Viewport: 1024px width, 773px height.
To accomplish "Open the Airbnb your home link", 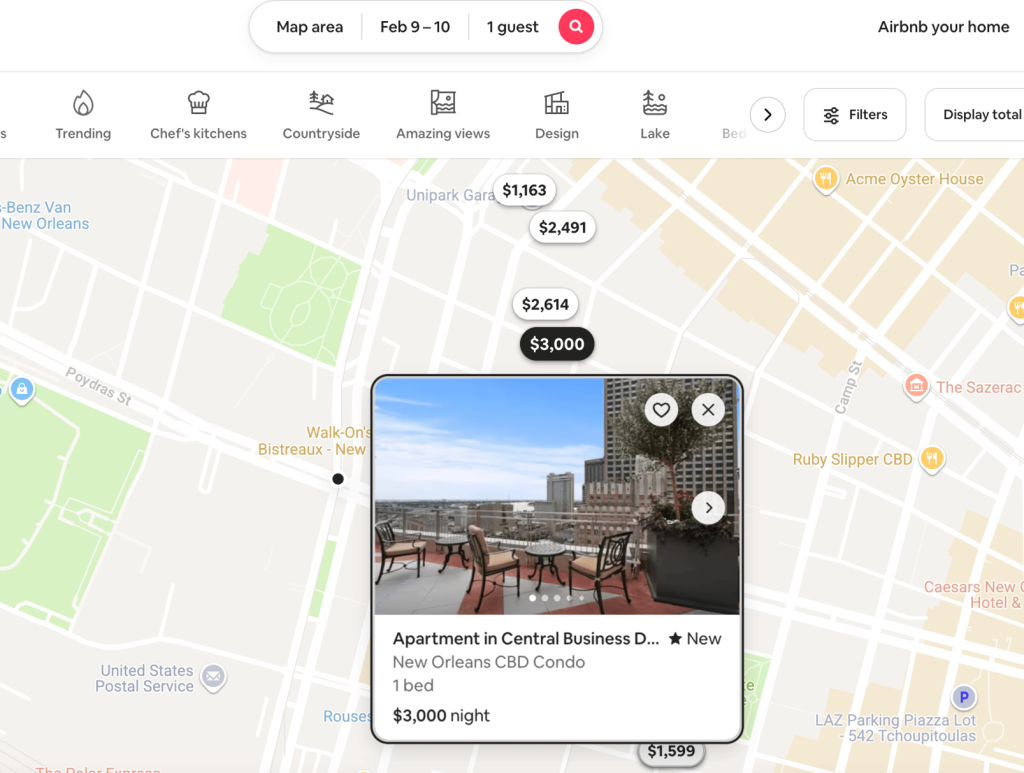I will [x=943, y=27].
